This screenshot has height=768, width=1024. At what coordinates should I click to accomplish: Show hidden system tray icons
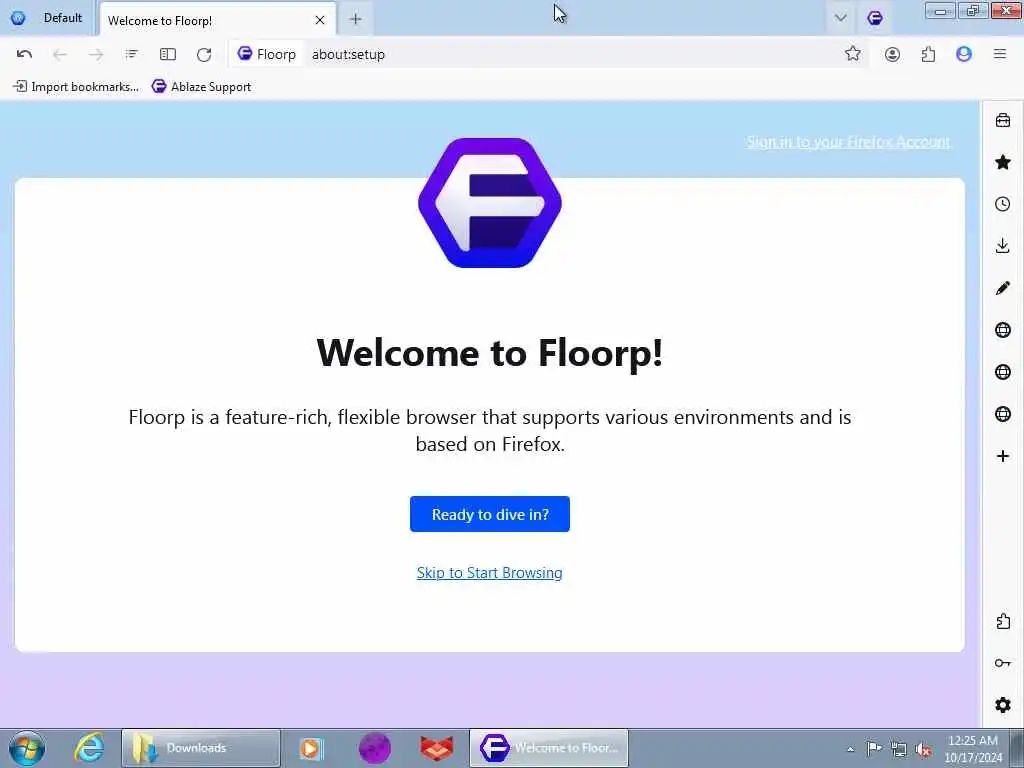pyautogui.click(x=850, y=749)
